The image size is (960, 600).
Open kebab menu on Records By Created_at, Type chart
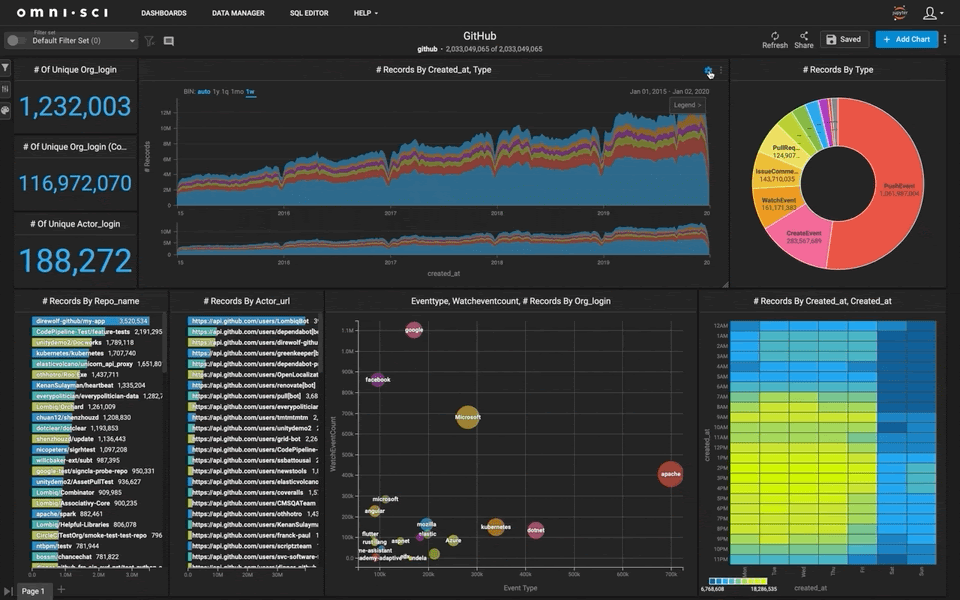click(x=721, y=70)
